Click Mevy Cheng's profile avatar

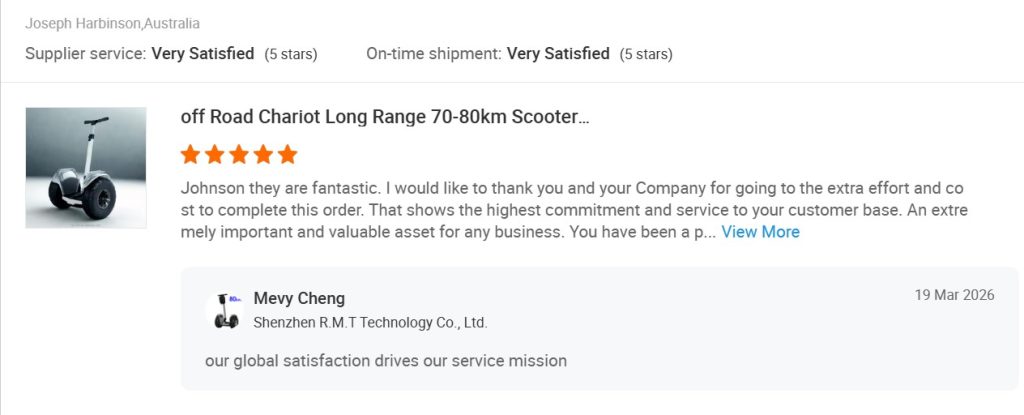[224, 310]
